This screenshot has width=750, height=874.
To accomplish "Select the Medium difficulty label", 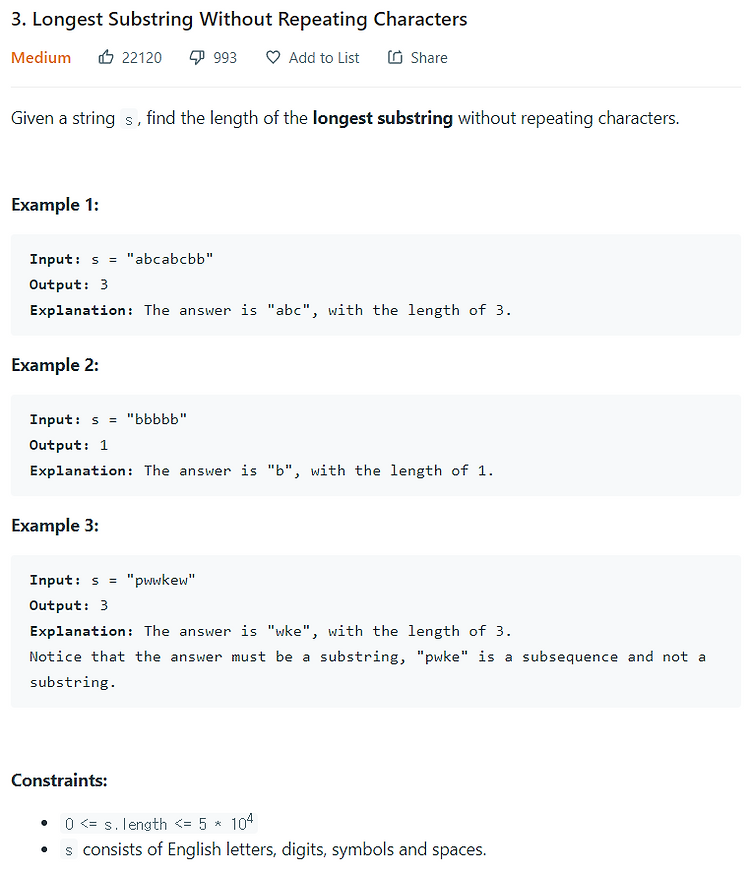I will (x=41, y=57).
